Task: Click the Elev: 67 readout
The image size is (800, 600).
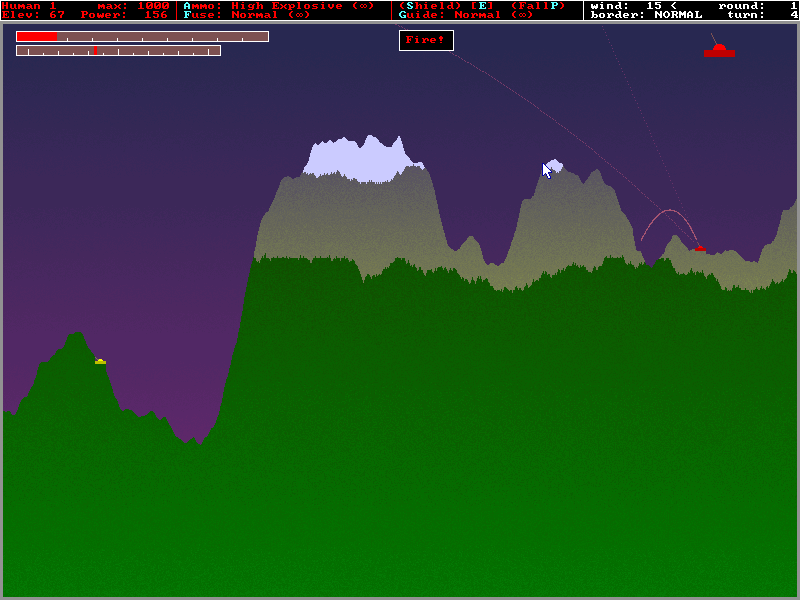Action: coord(33,15)
